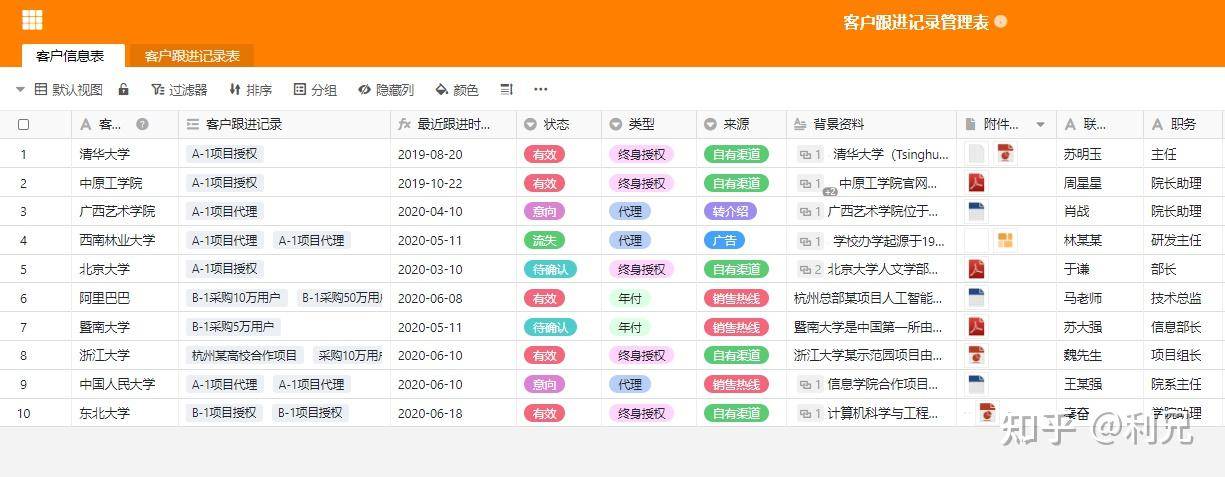Image resolution: width=1225 pixels, height=477 pixels.
Task: Open the B-1采购10万用户 link in 阿里巴巴 row
Action: pyautogui.click(x=238, y=298)
